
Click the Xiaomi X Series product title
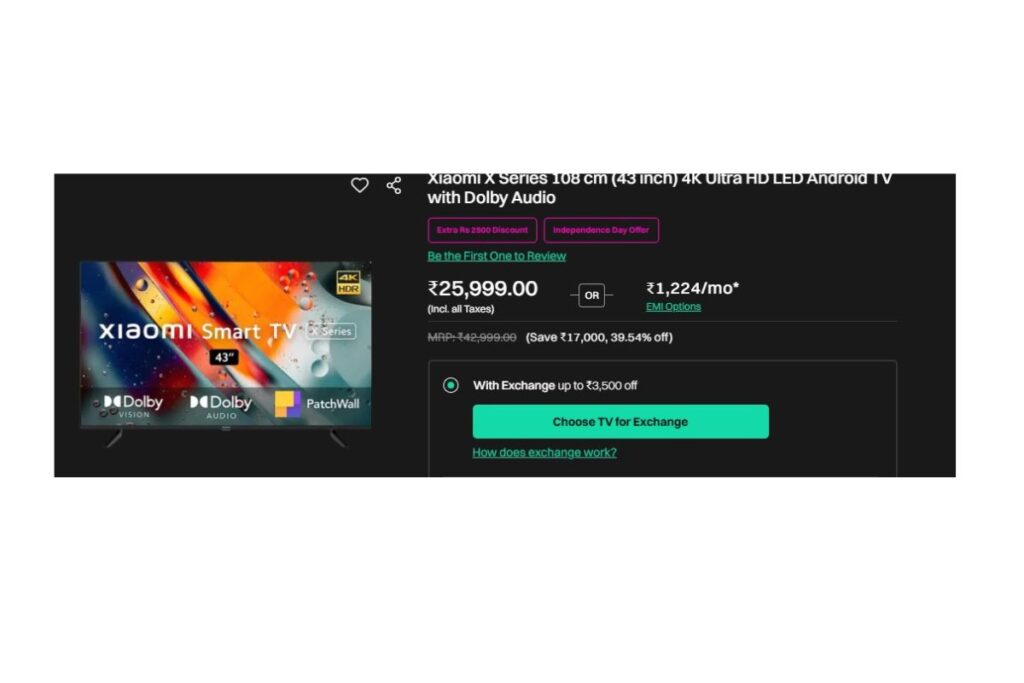pos(660,189)
